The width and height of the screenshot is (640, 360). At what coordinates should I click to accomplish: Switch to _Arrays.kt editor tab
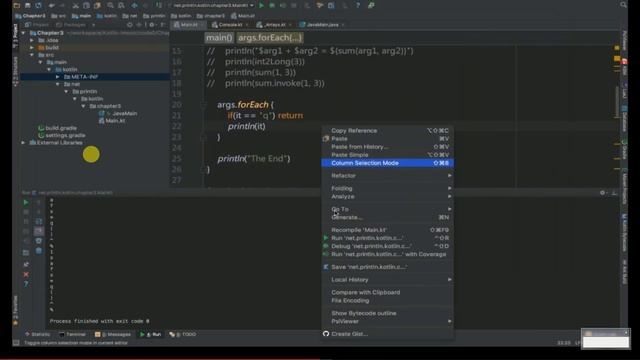[274, 24]
